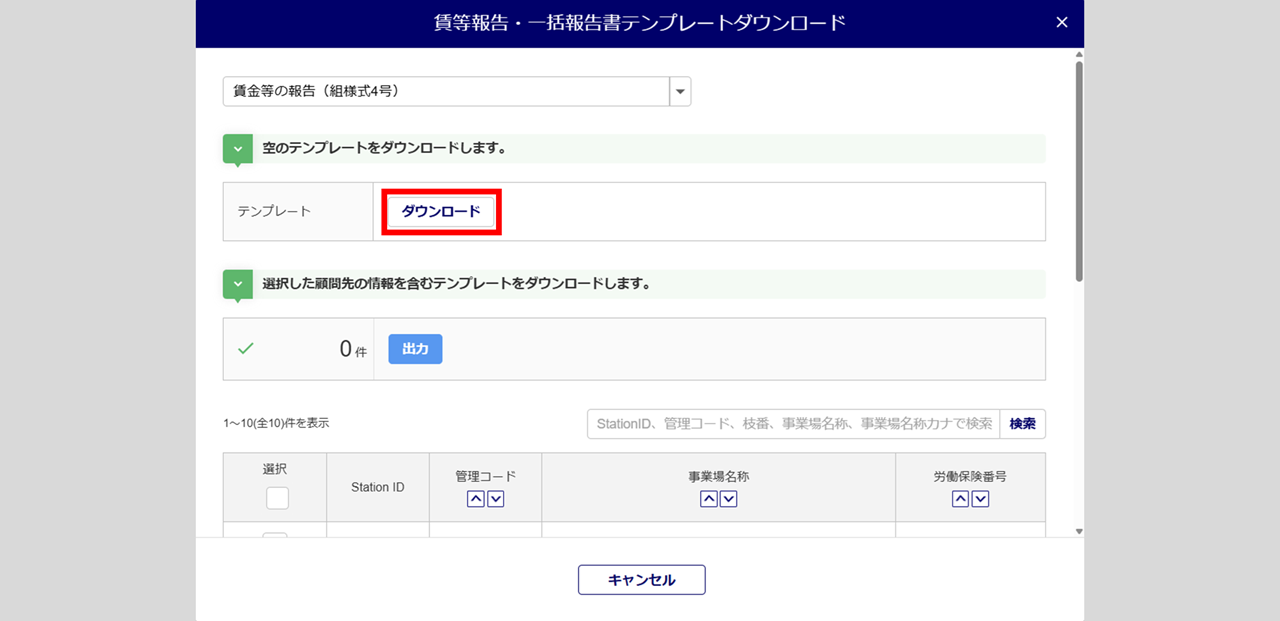Close the template download dialog with X

pyautogui.click(x=1062, y=23)
